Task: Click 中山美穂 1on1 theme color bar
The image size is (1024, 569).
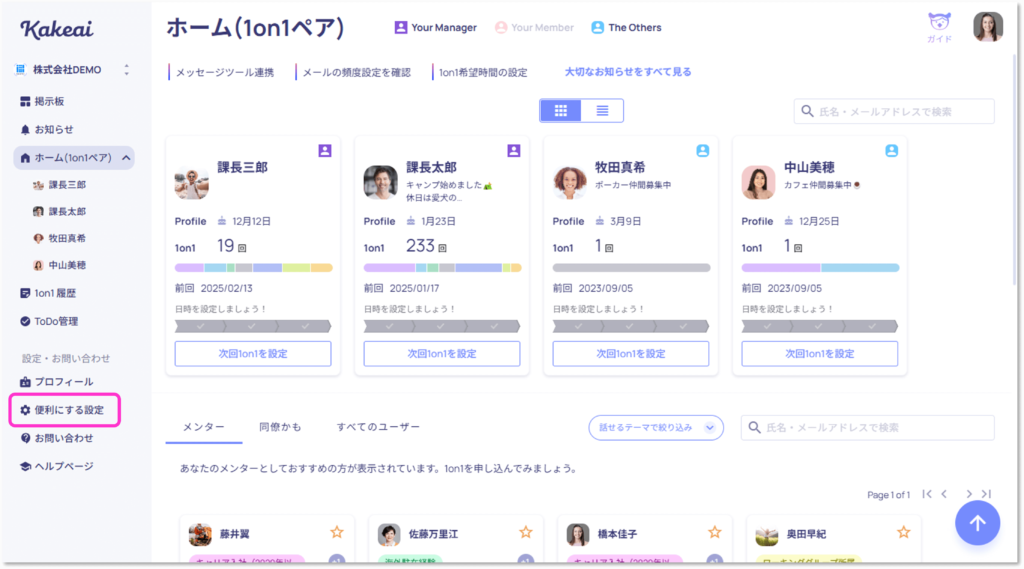Action: [820, 268]
